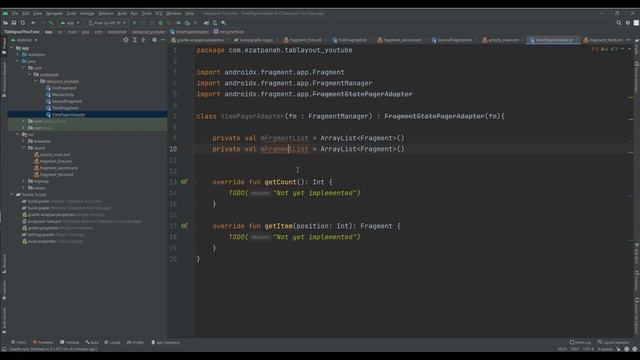Click the override gutter icon beside getCount
This screenshot has width=640, height=360.
[184, 182]
